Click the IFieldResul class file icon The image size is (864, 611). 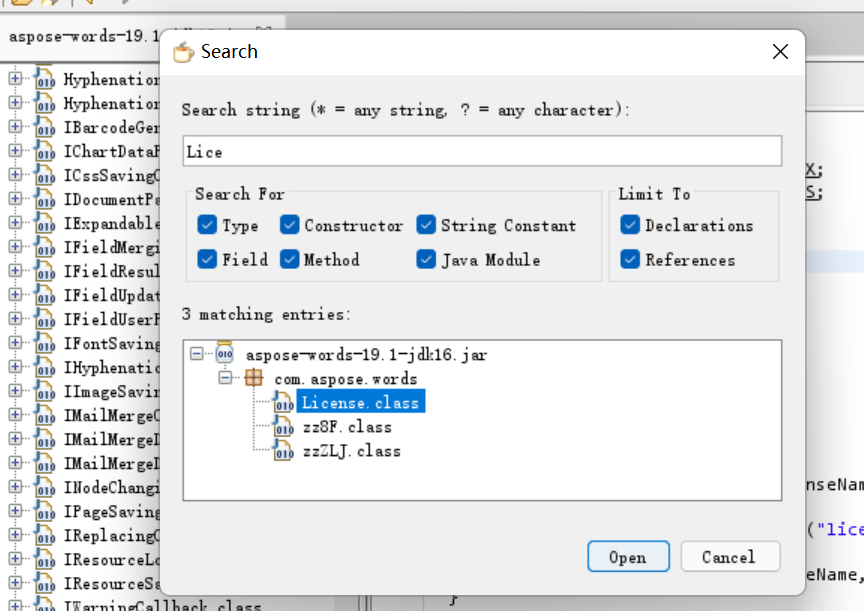point(45,271)
